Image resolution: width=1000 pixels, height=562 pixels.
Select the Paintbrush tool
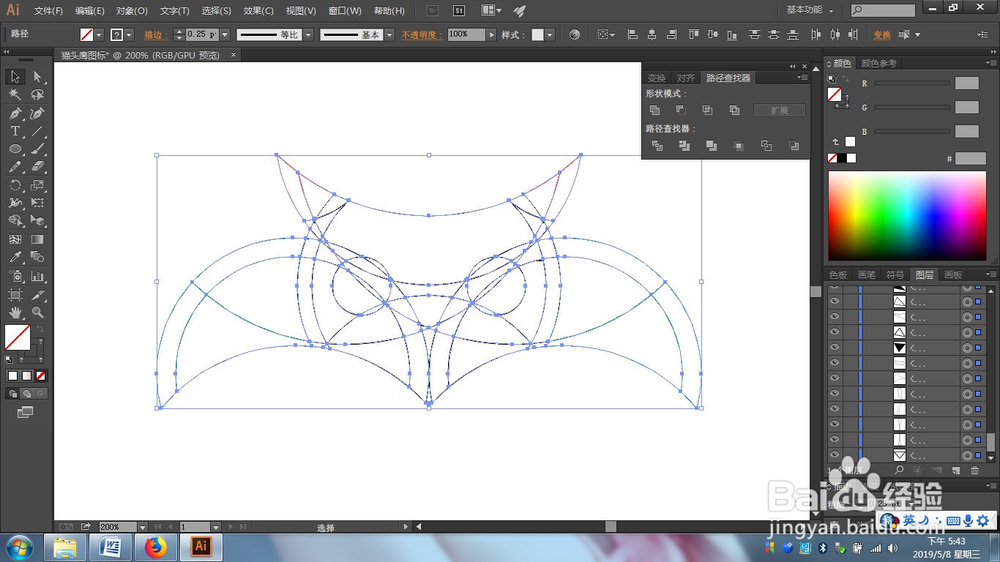point(37,149)
